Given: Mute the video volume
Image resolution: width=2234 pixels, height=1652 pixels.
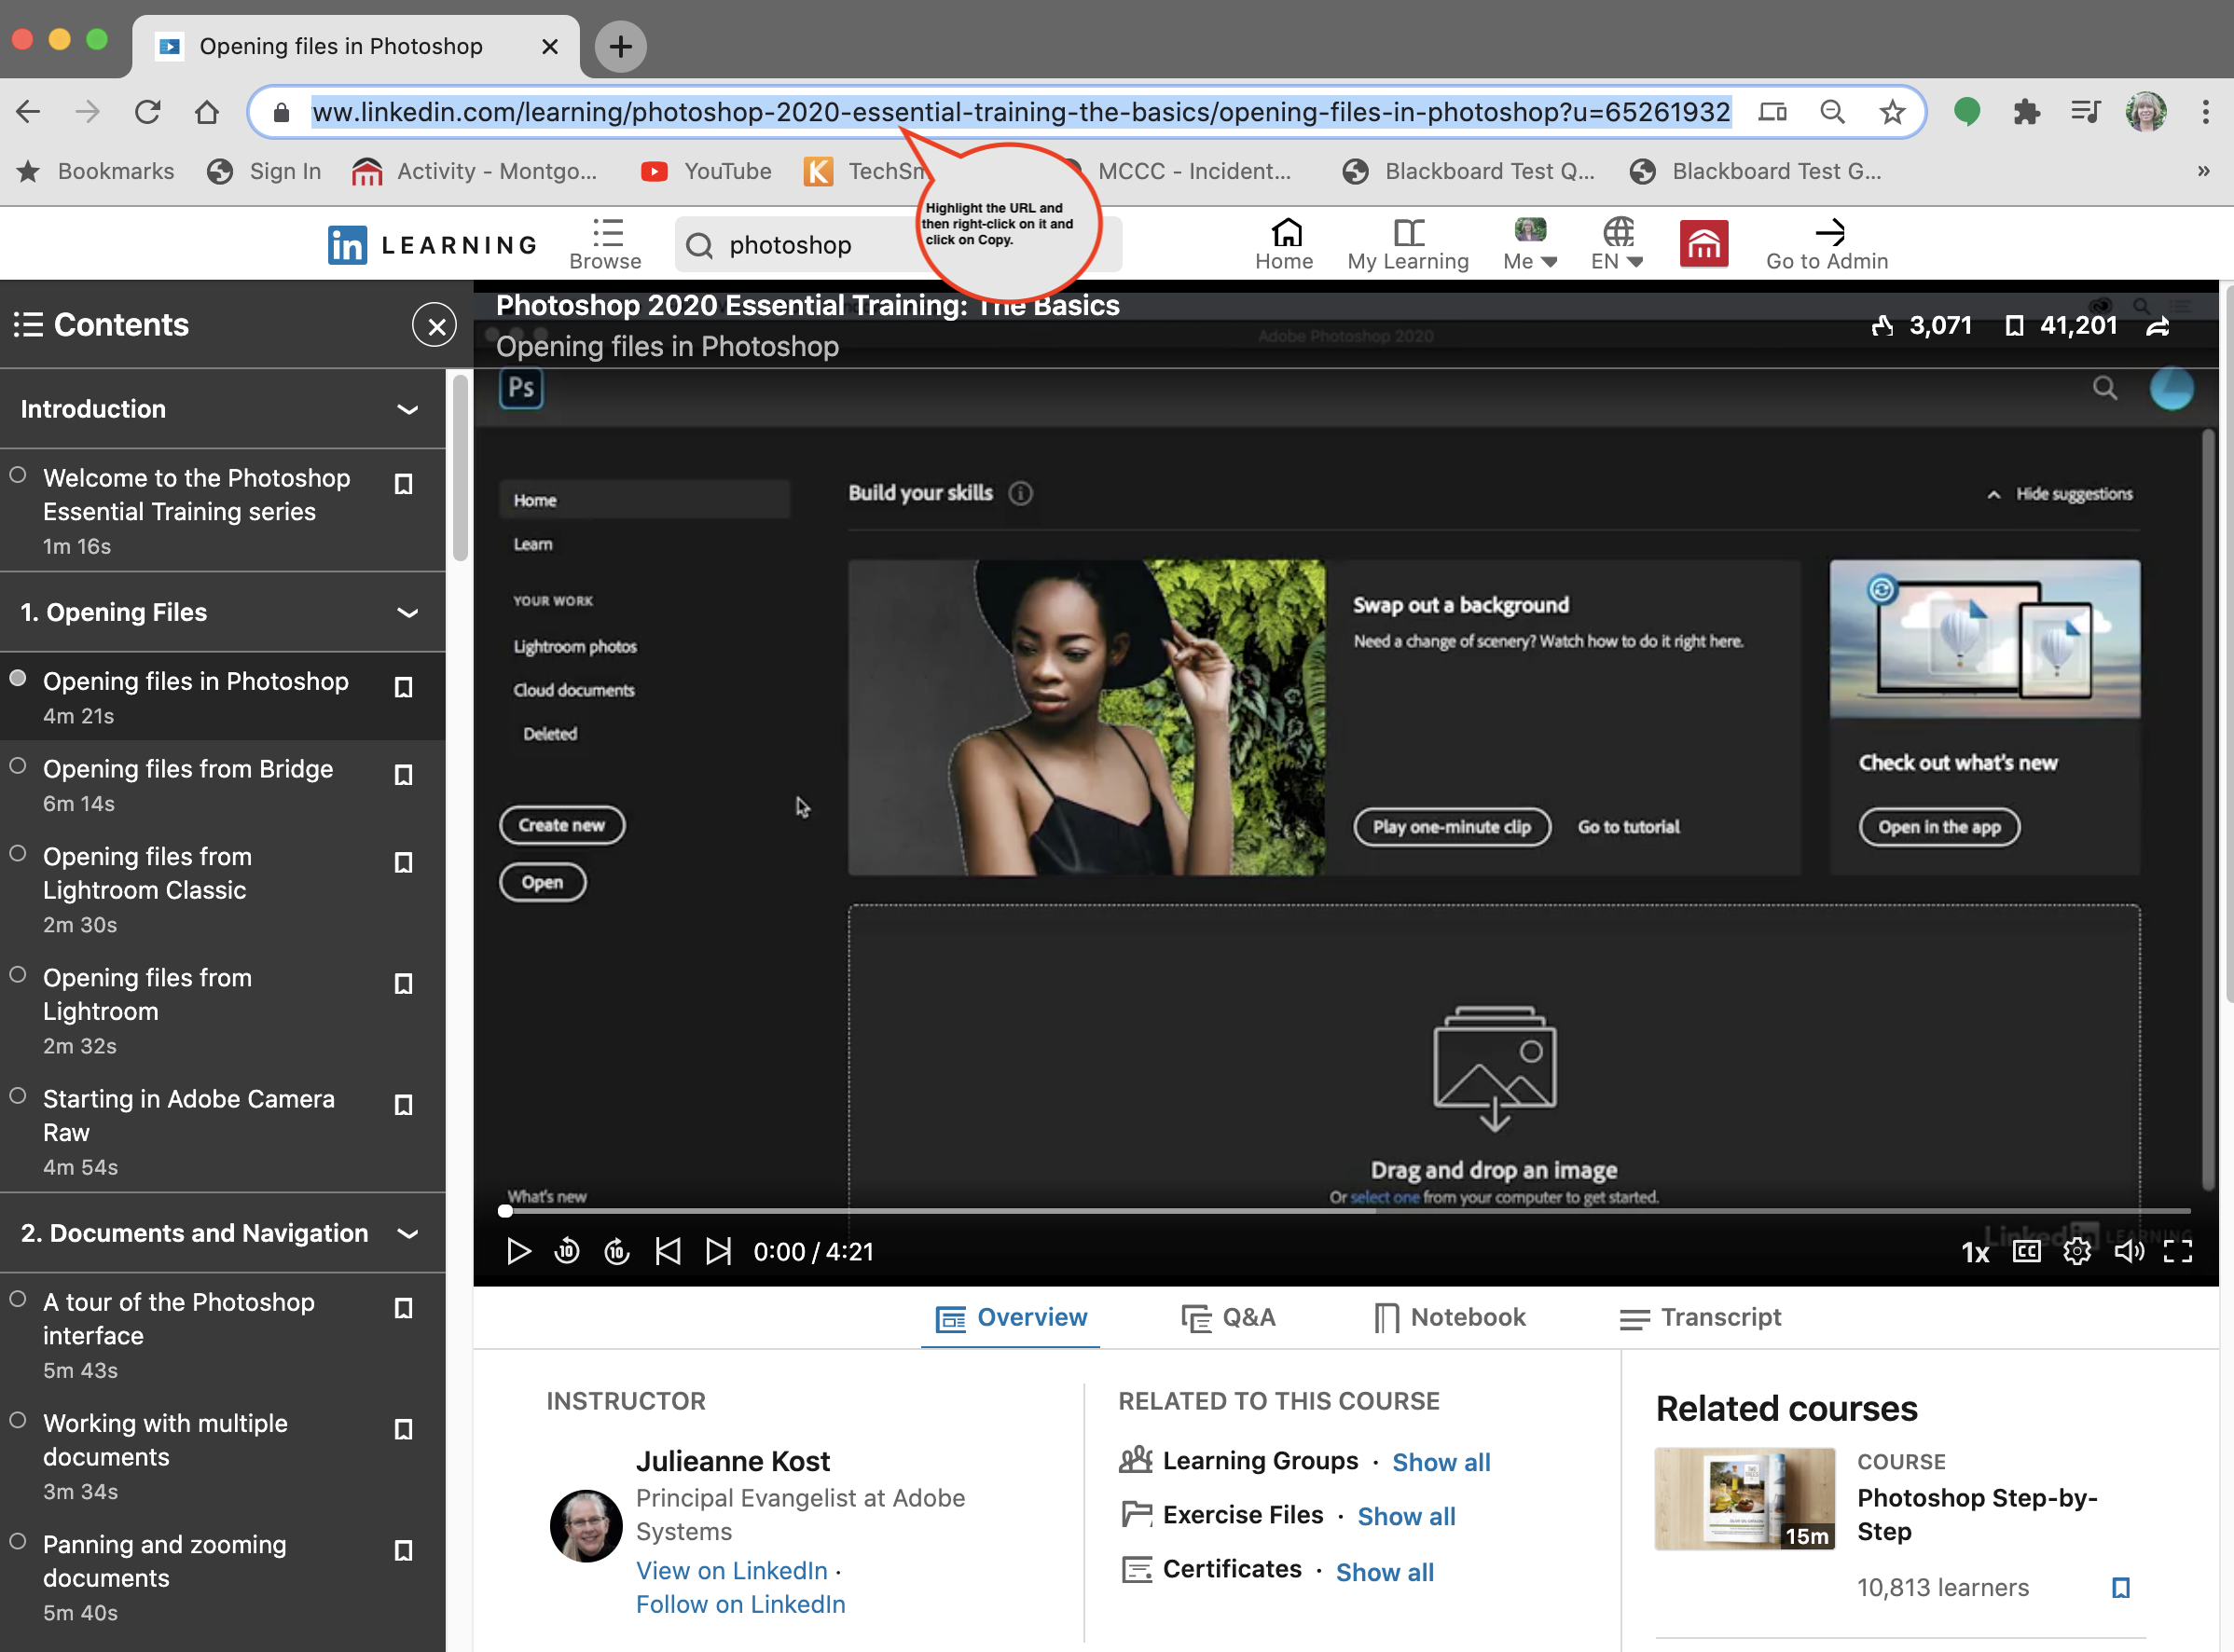Looking at the screenshot, I should point(2128,1251).
